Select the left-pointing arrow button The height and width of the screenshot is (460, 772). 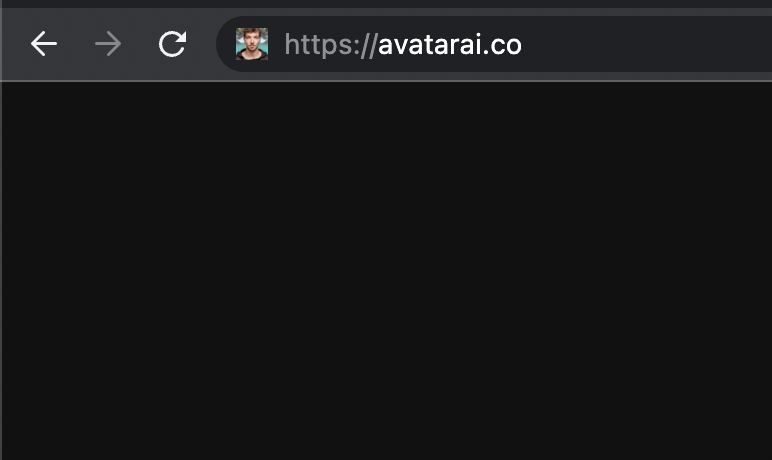[44, 44]
